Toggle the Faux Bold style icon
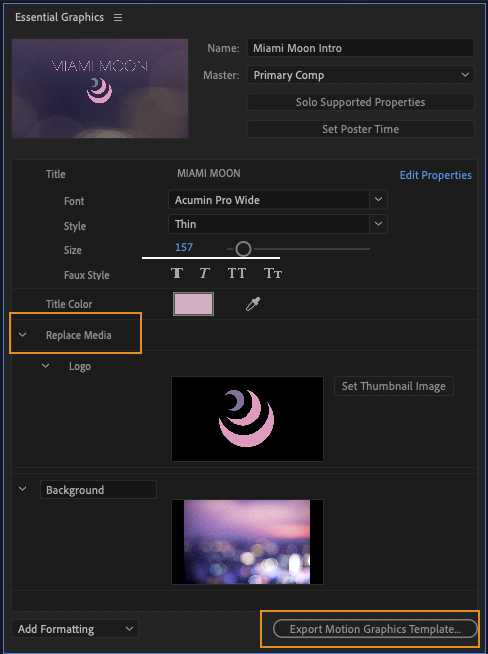This screenshot has width=488, height=654. [177, 273]
